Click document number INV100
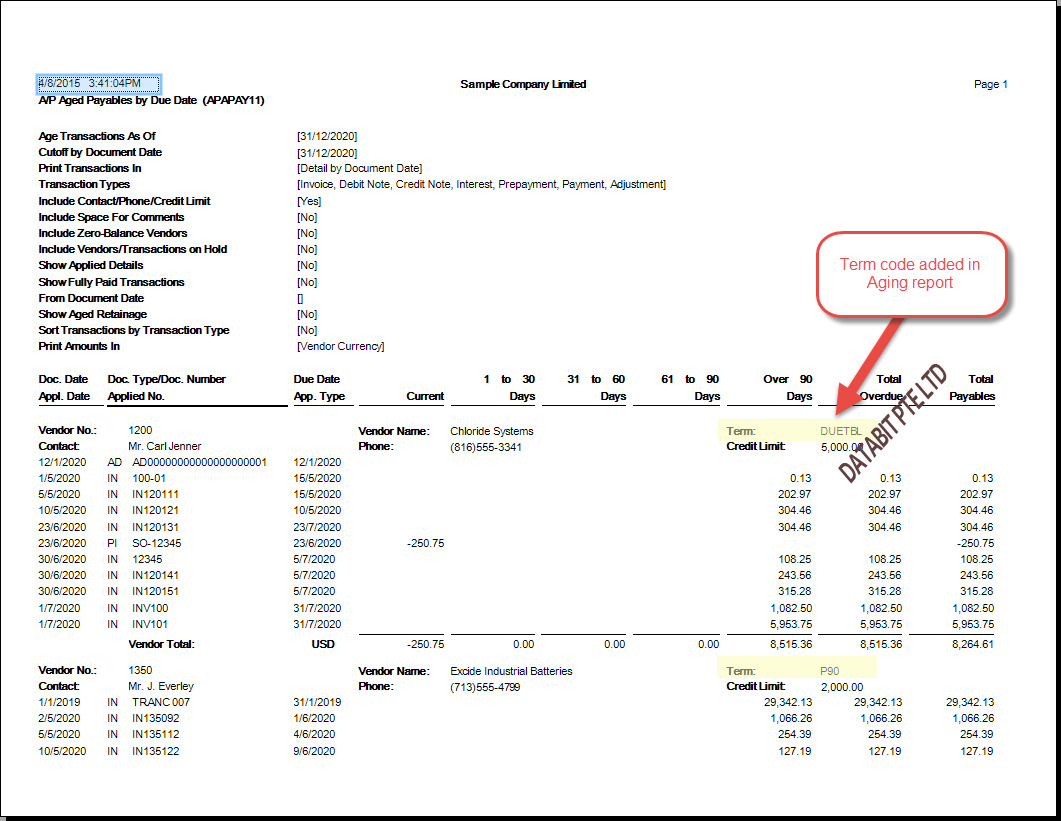1061x821 pixels. click(x=150, y=608)
